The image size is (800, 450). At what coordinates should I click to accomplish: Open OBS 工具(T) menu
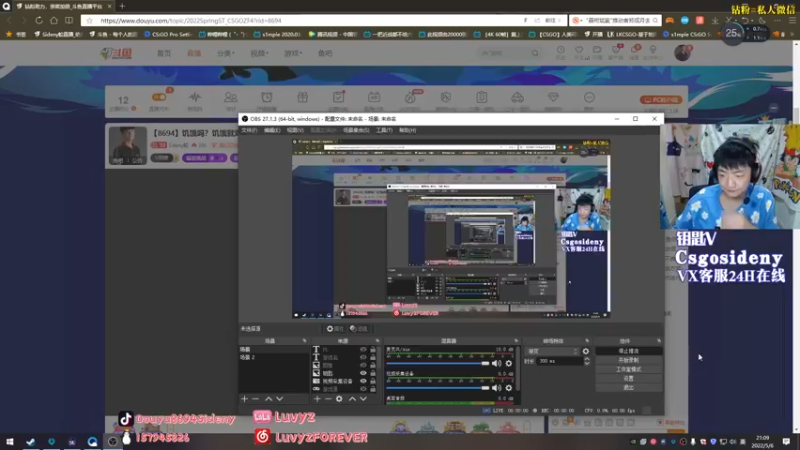(x=384, y=130)
